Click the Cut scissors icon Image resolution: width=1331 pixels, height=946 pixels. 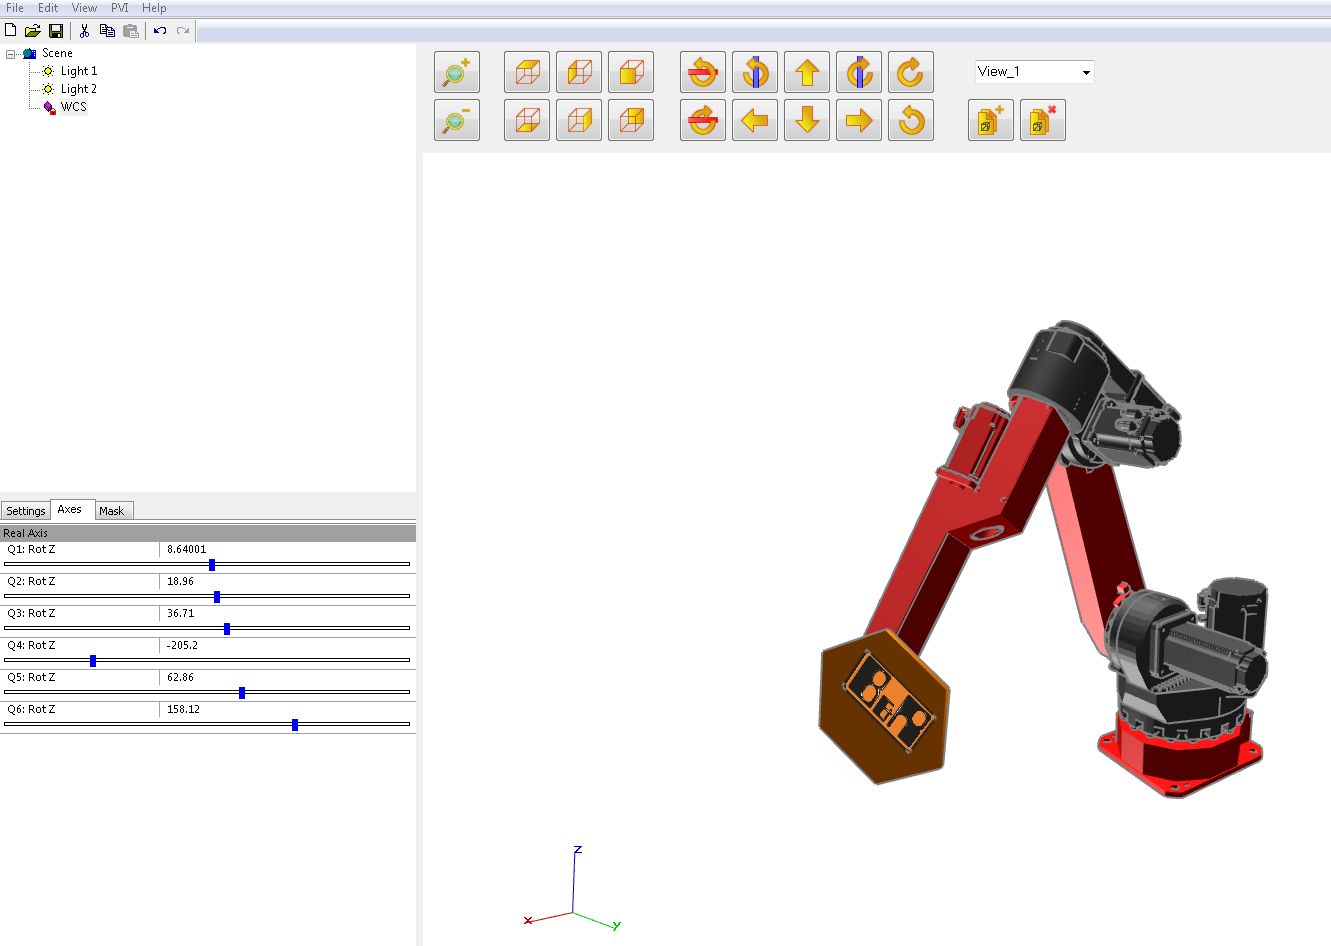(84, 31)
